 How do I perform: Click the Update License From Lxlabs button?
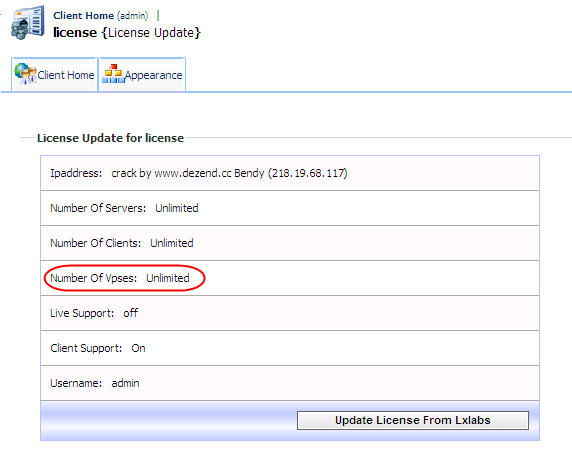click(413, 420)
